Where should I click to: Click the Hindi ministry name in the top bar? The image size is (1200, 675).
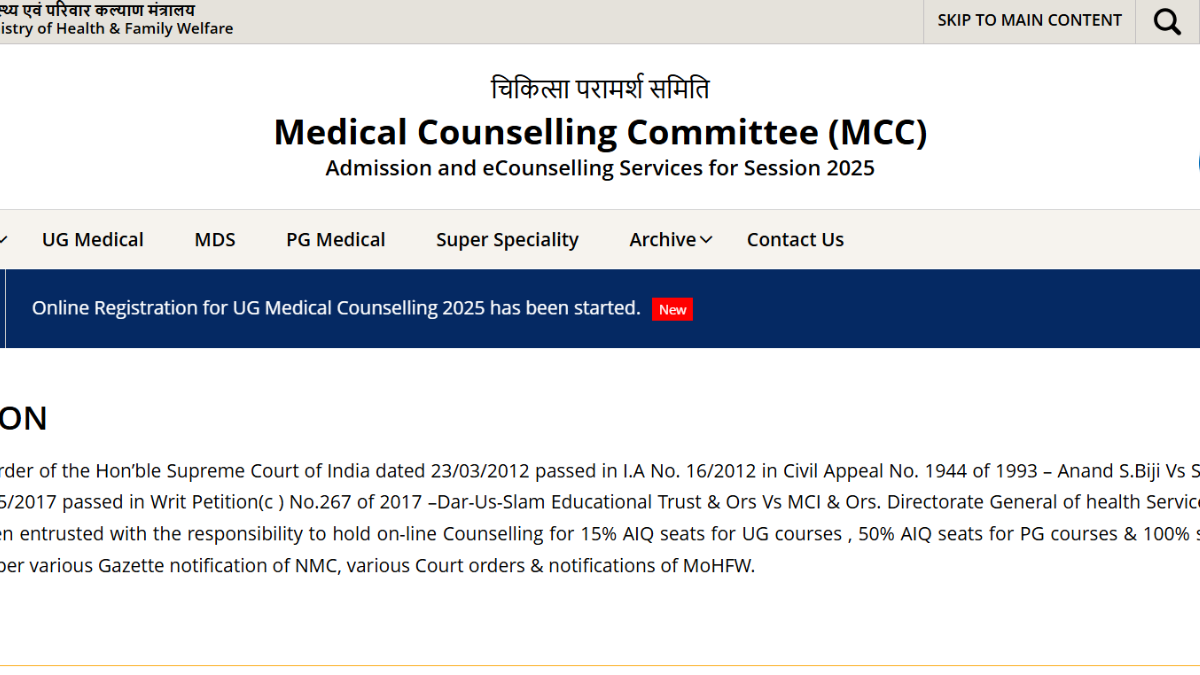pyautogui.click(x=98, y=10)
